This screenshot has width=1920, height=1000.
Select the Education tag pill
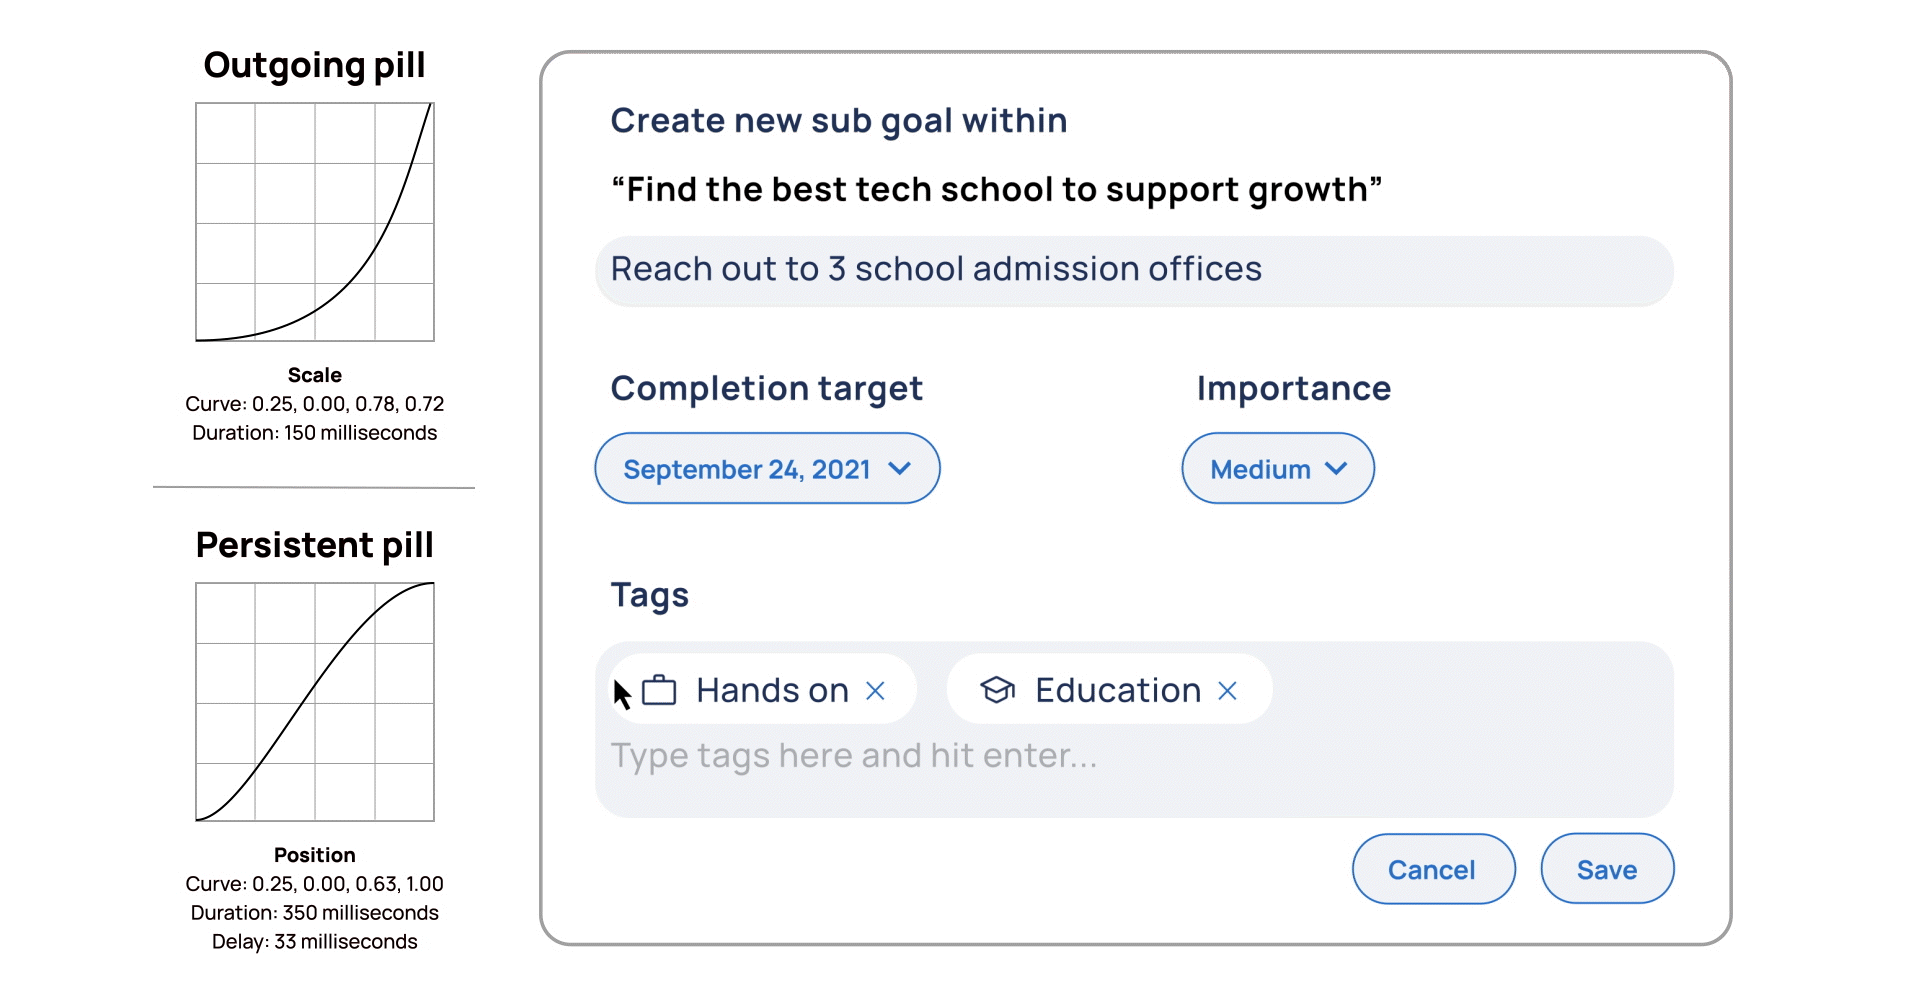pos(1109,689)
